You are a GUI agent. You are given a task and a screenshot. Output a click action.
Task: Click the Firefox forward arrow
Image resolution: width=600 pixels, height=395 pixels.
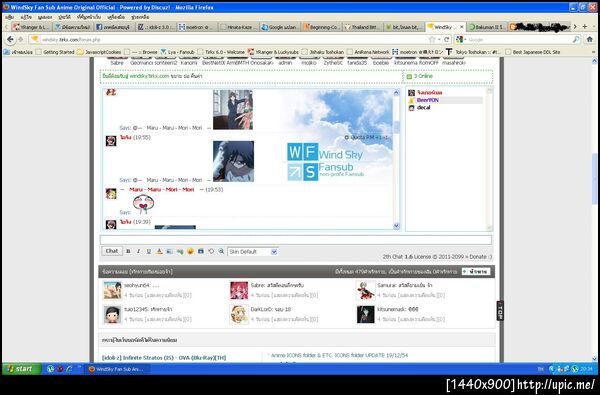21,39
